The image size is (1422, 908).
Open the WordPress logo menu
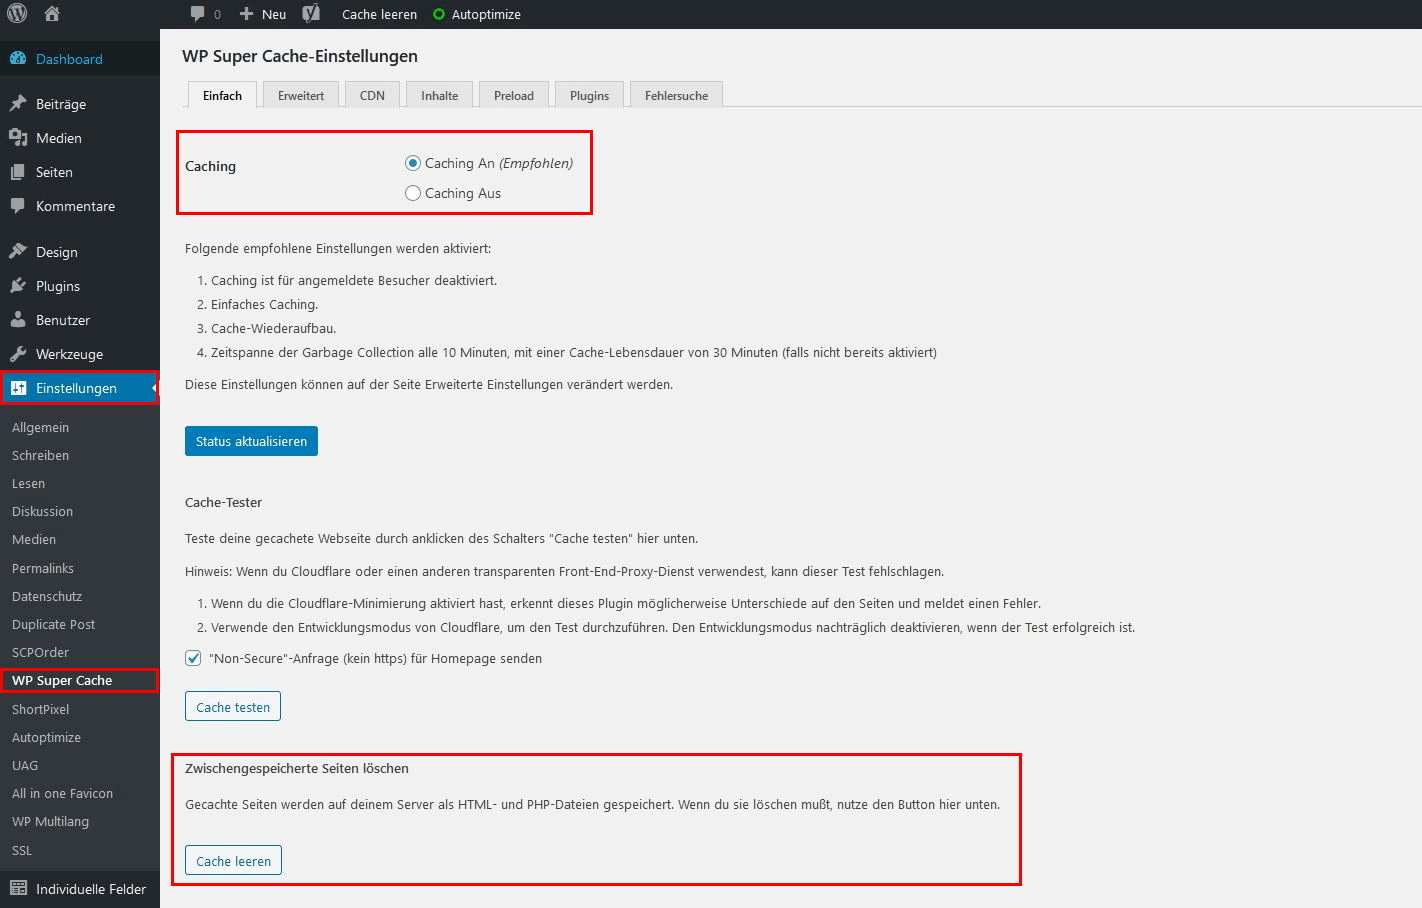coord(17,13)
